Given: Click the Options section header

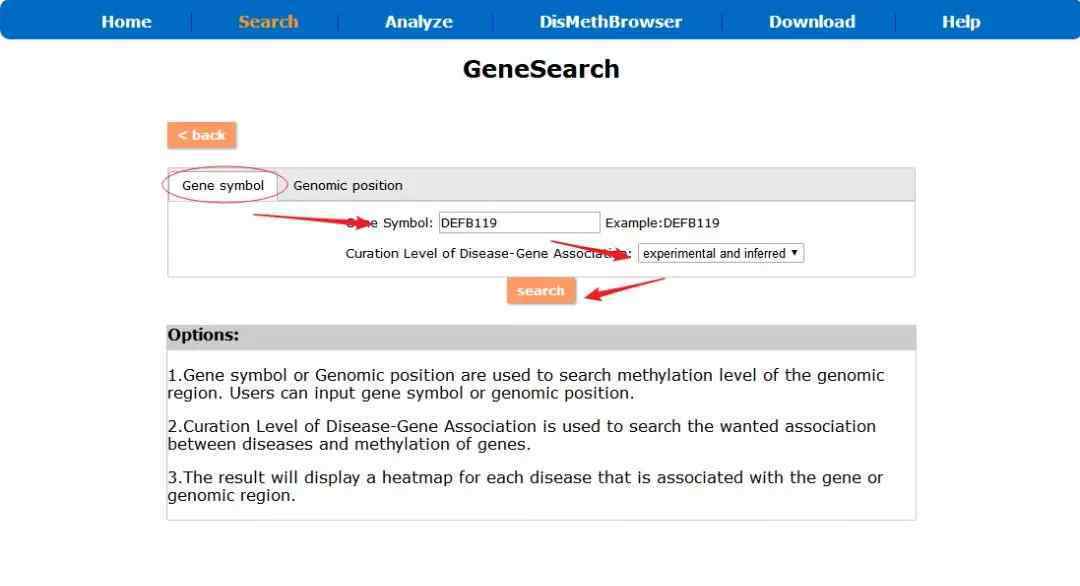Looking at the screenshot, I should pos(204,336).
